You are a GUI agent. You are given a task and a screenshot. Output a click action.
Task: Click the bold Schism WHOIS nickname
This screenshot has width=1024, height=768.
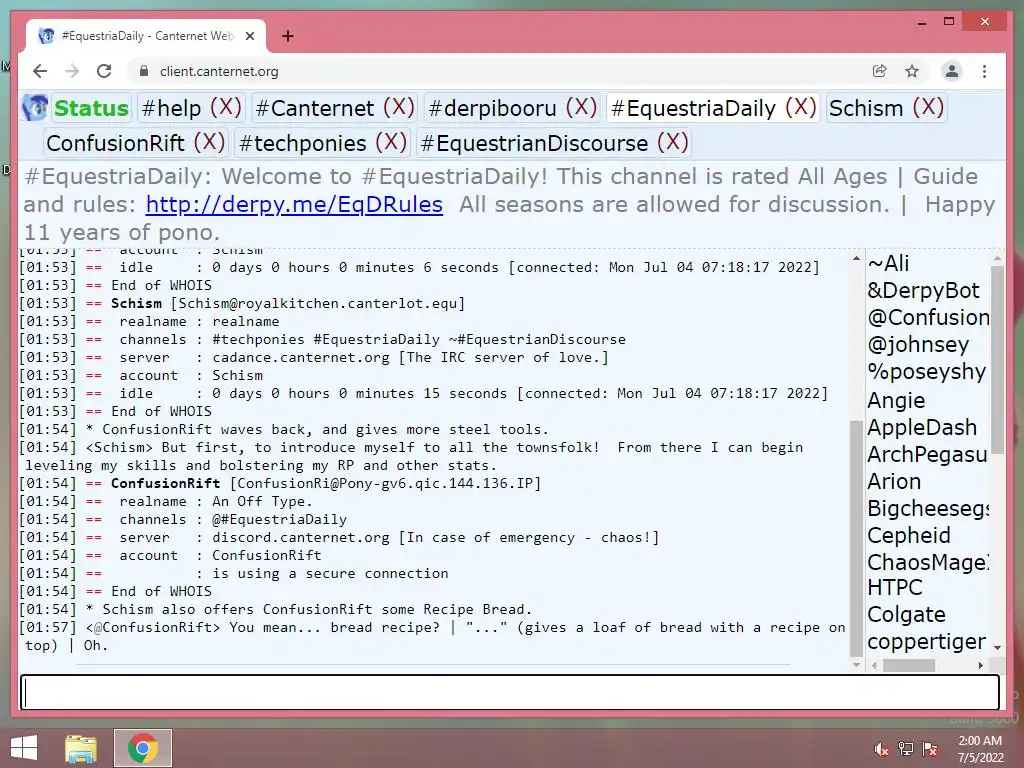point(136,303)
